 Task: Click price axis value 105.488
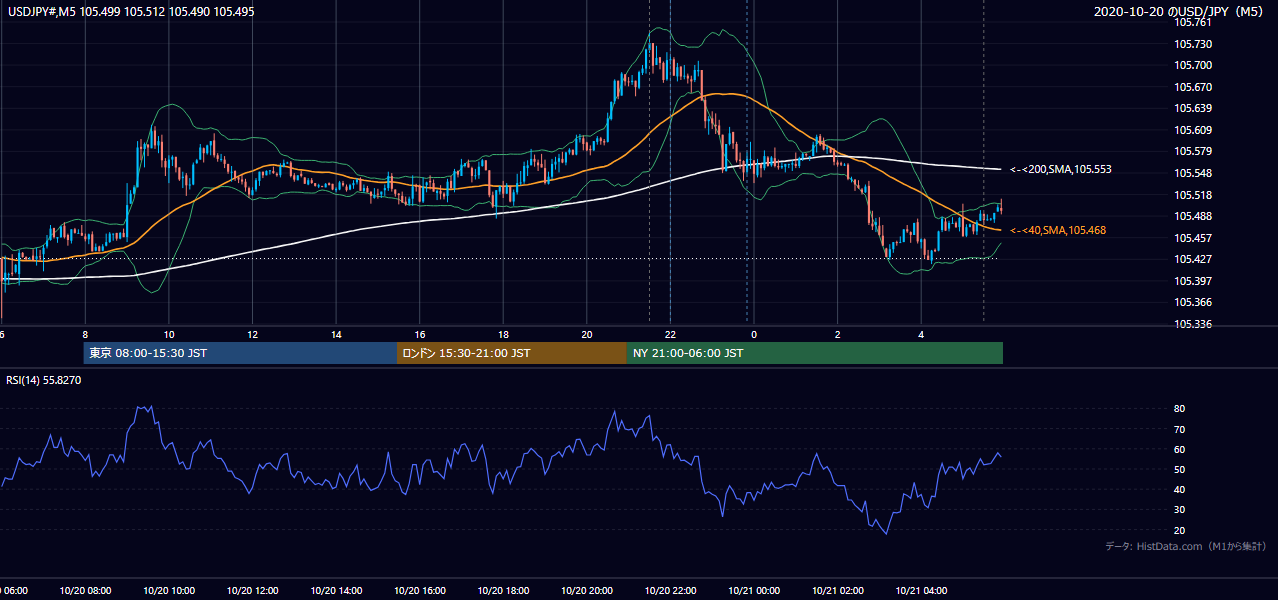[1192, 216]
